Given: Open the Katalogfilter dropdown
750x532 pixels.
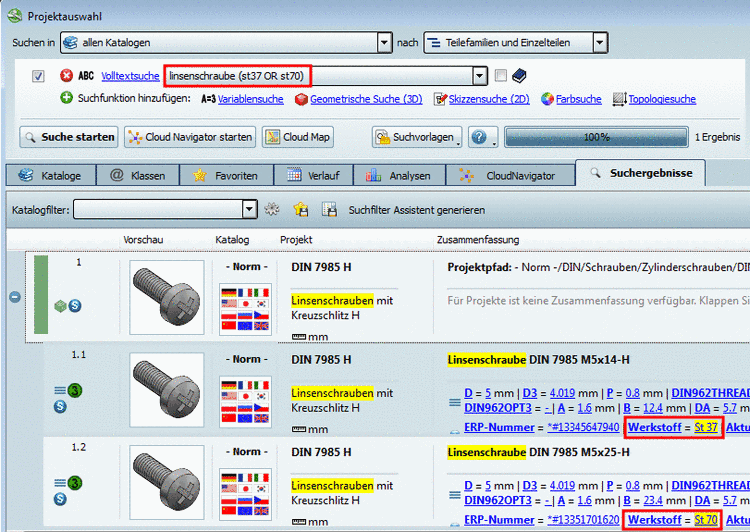Looking at the screenshot, I should [x=249, y=209].
